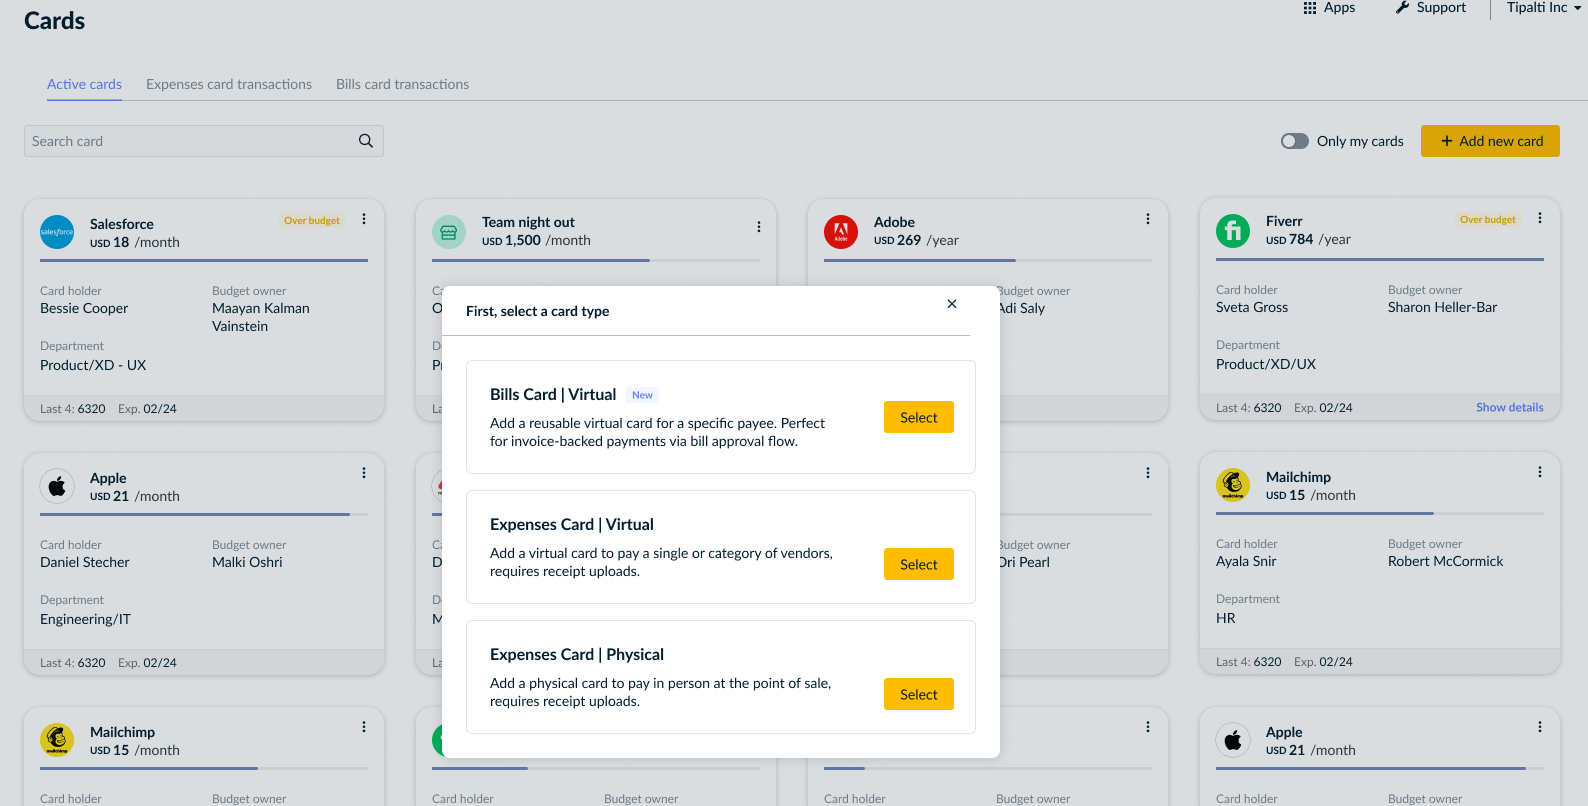Click budget owner Sharon Heller-Bar

1442,307
